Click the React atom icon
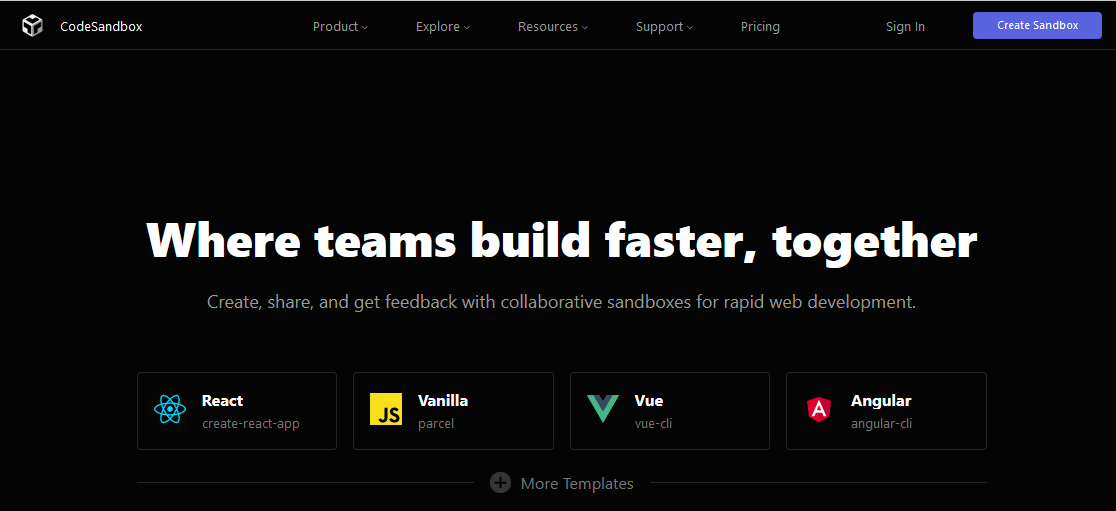1116x511 pixels. 169,409
